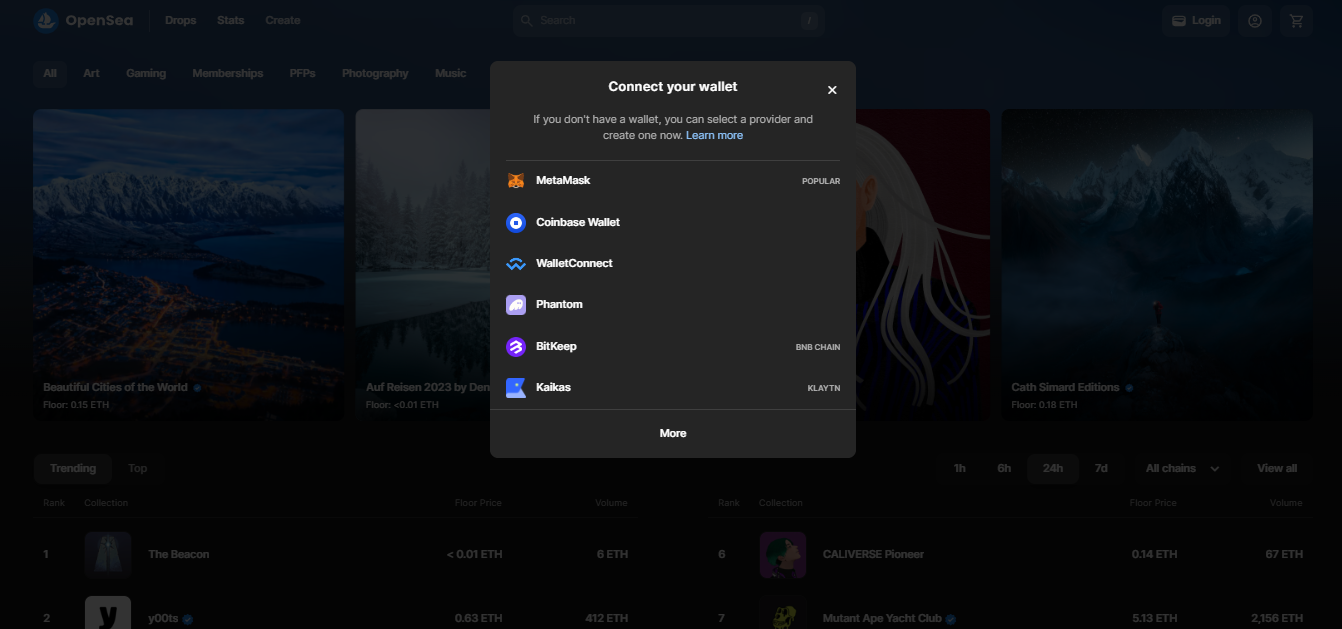This screenshot has width=1342, height=629.
Task: Click the POPULAR tag on MetaMask row
Action: pyautogui.click(x=821, y=182)
